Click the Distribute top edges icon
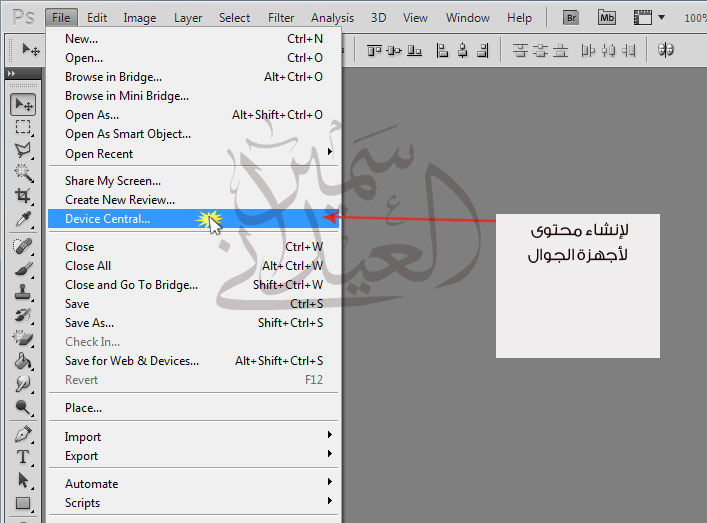The width and height of the screenshot is (707, 523). [520, 50]
